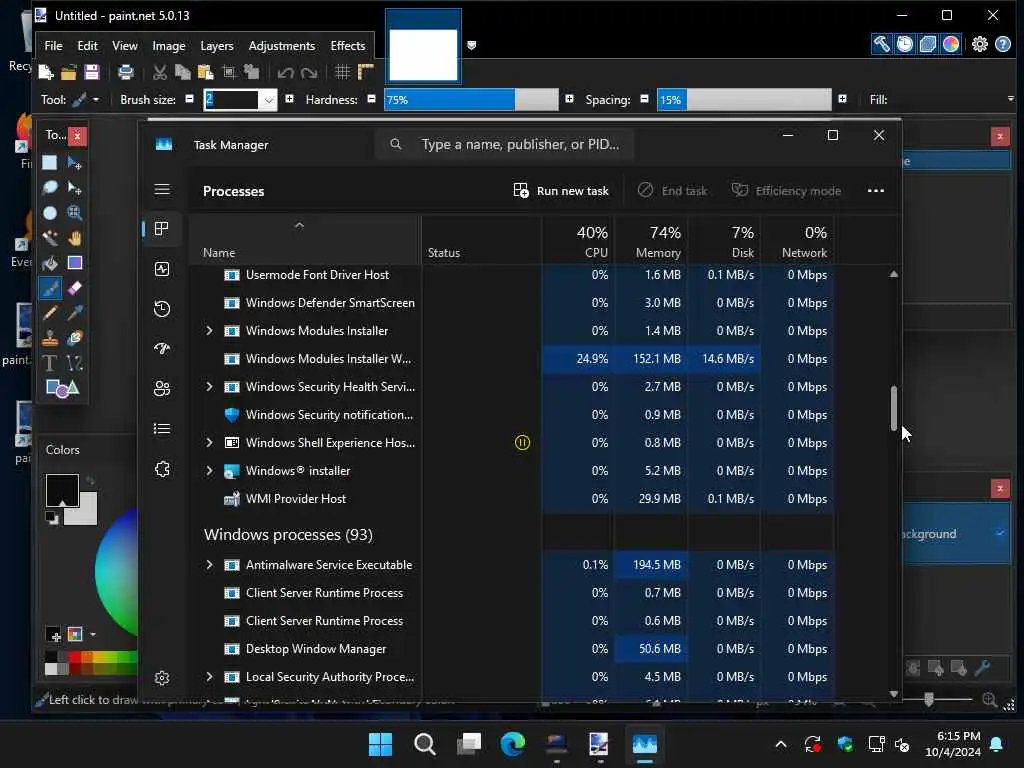Image resolution: width=1024 pixels, height=768 pixels.
Task: Open the Users page in Task Manager sidebar
Action: [x=162, y=389]
